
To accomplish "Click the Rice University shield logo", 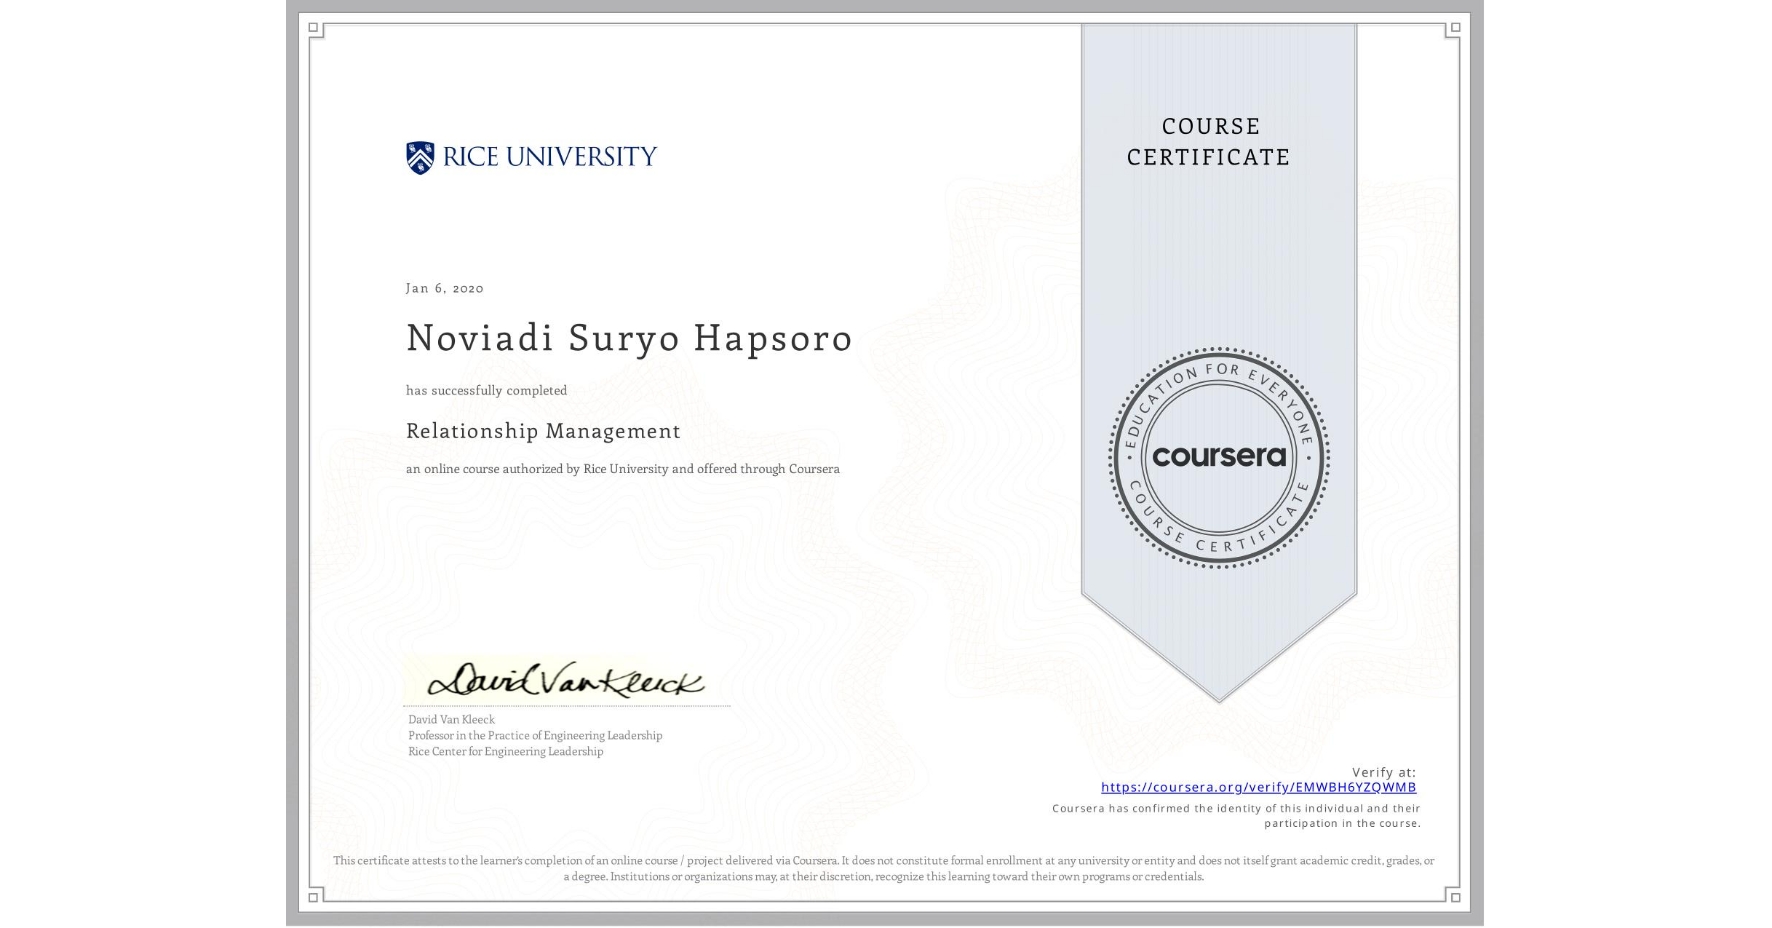I will [420, 157].
